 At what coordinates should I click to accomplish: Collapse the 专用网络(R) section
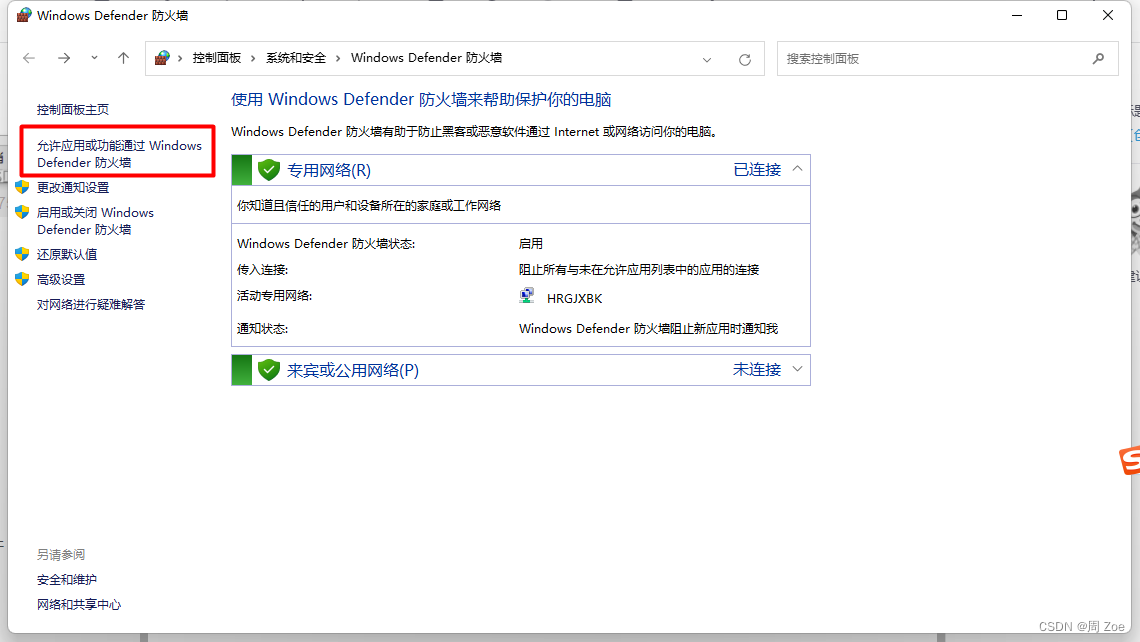point(797,169)
